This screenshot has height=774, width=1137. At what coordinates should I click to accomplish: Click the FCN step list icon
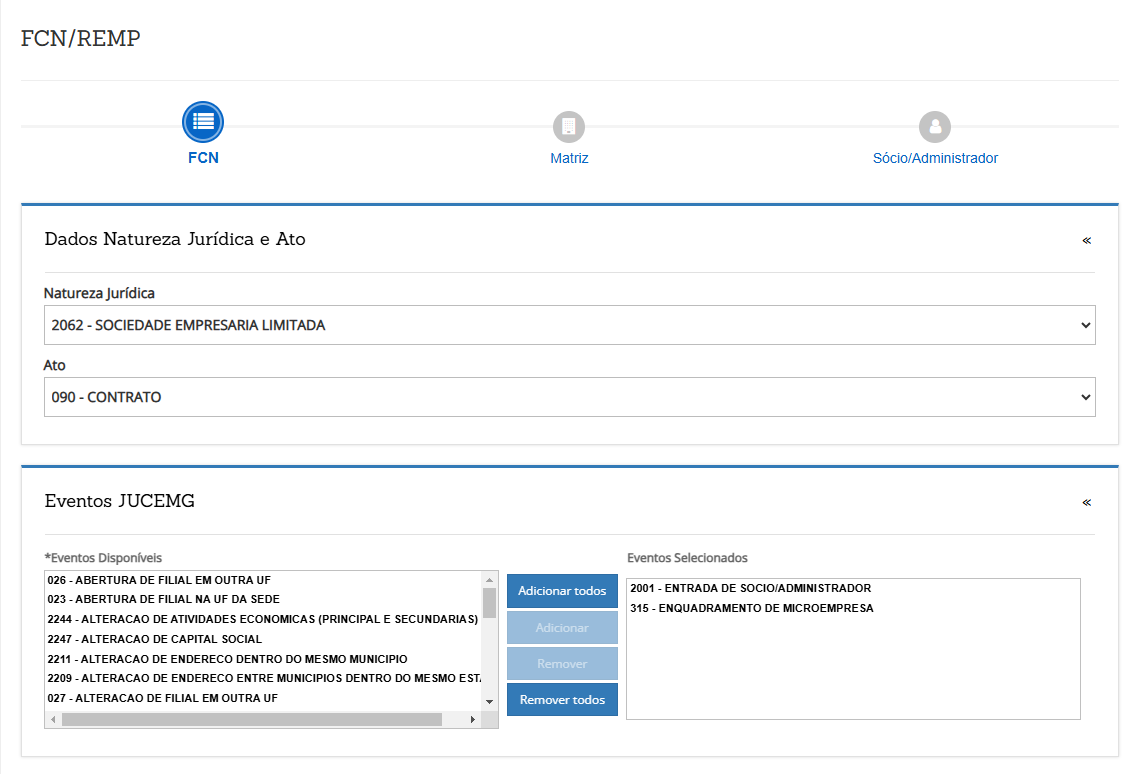[x=203, y=122]
